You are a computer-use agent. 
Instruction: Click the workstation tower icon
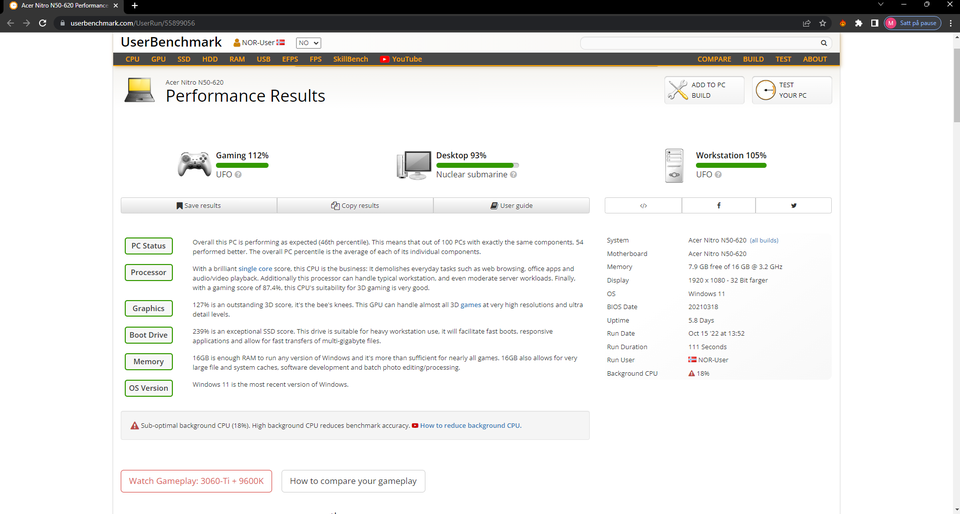pyautogui.click(x=674, y=165)
